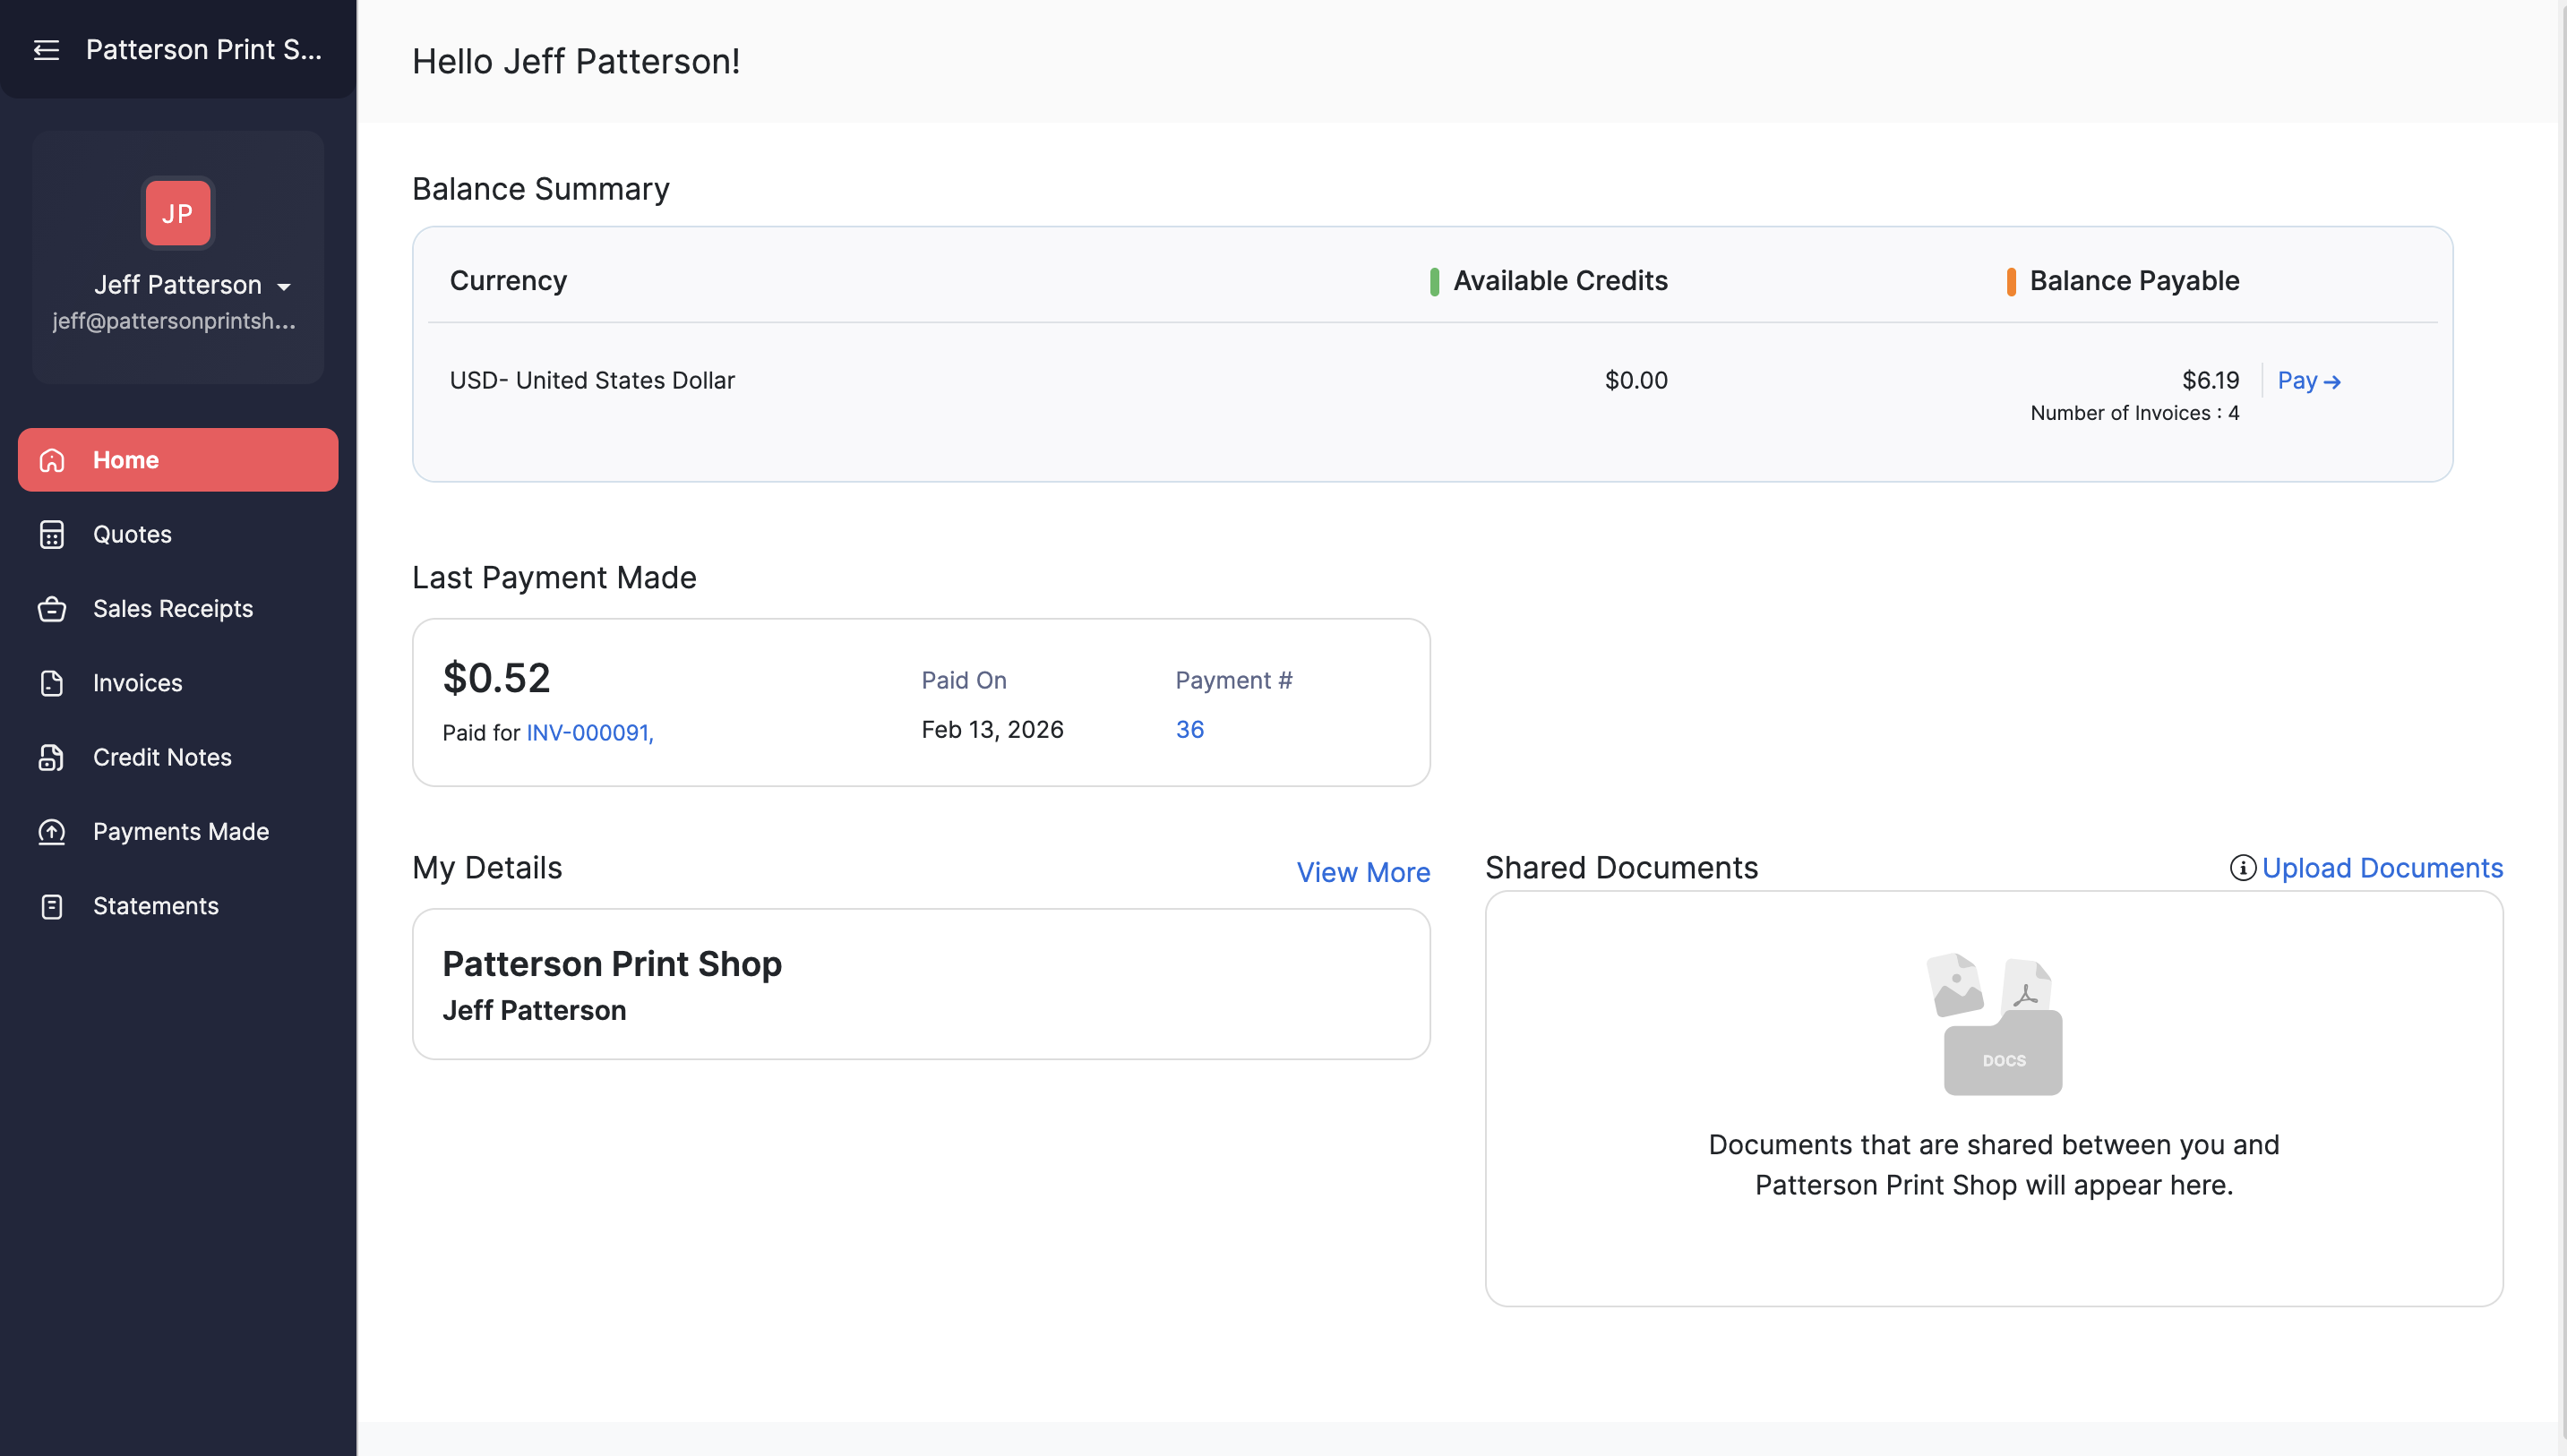
Task: Collapse the sidebar using the top-left icon
Action: [46, 49]
